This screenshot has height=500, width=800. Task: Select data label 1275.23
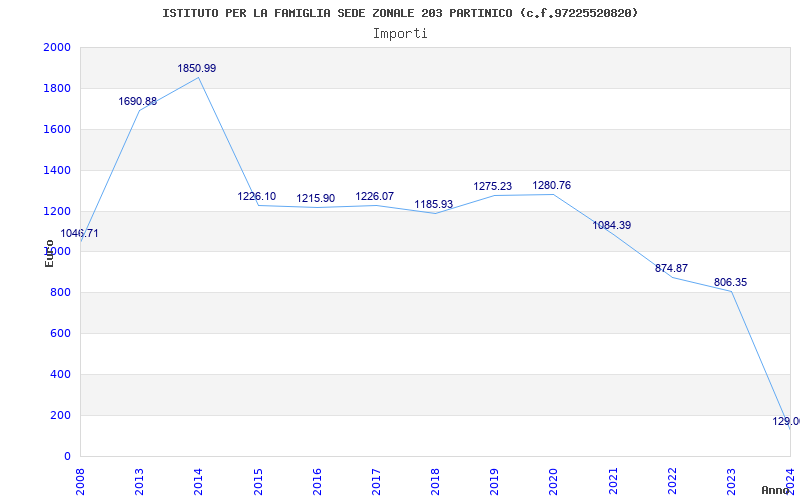click(493, 187)
